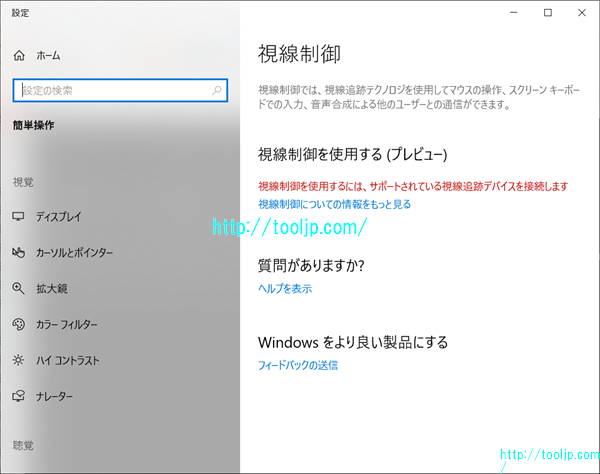Image resolution: width=600 pixels, height=474 pixels.
Task: Minimize the 設定 window
Action: 514,13
